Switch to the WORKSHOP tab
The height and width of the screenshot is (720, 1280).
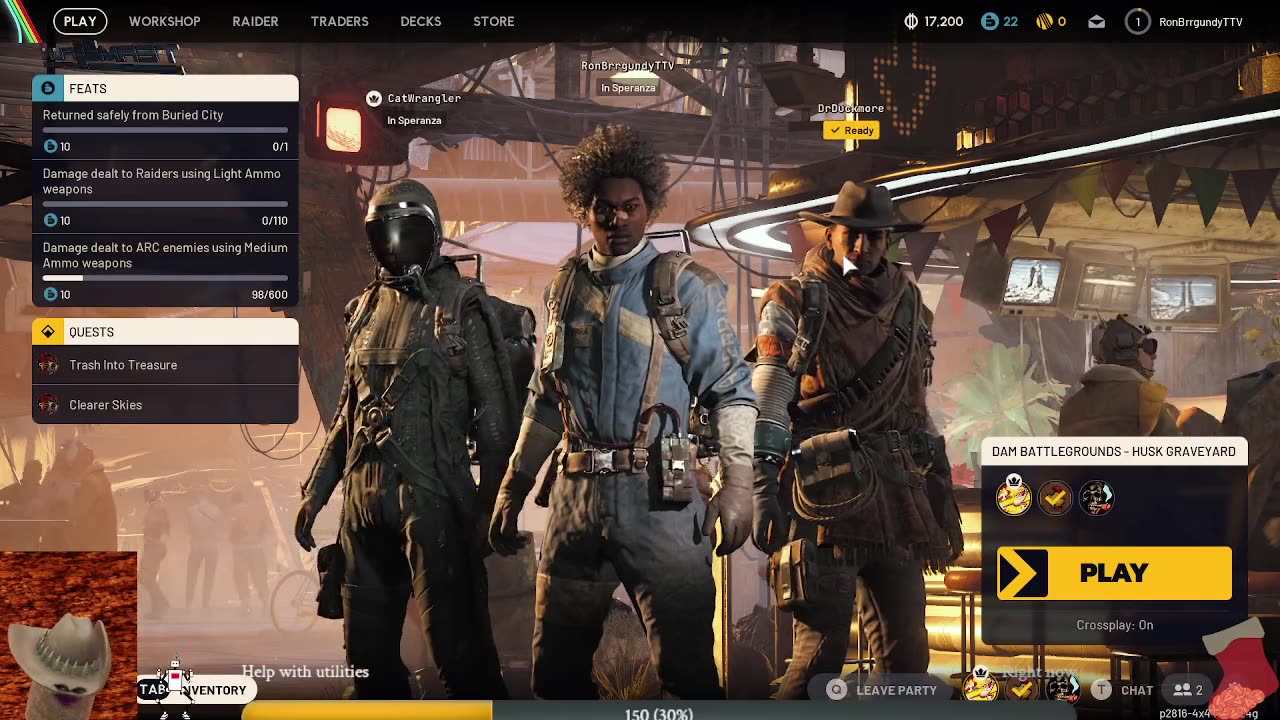pos(164,21)
